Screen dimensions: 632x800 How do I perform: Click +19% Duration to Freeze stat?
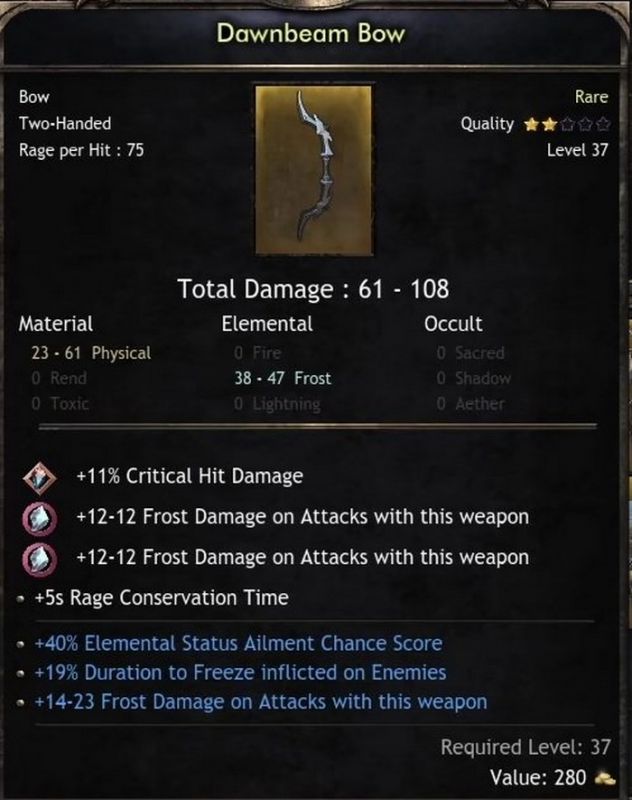click(x=240, y=672)
